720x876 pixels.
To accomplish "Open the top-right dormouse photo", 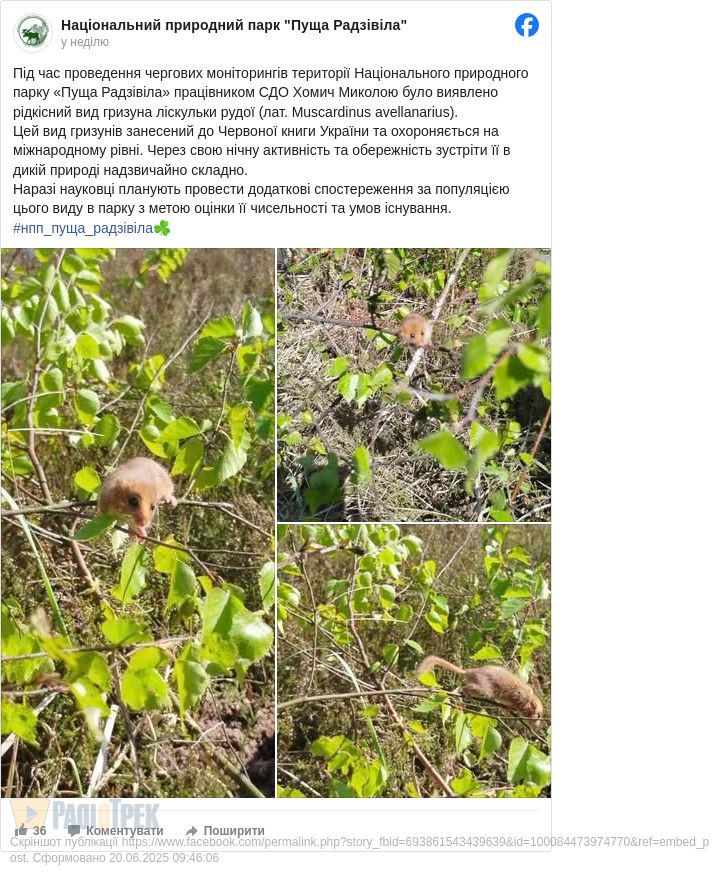I will click(414, 385).
